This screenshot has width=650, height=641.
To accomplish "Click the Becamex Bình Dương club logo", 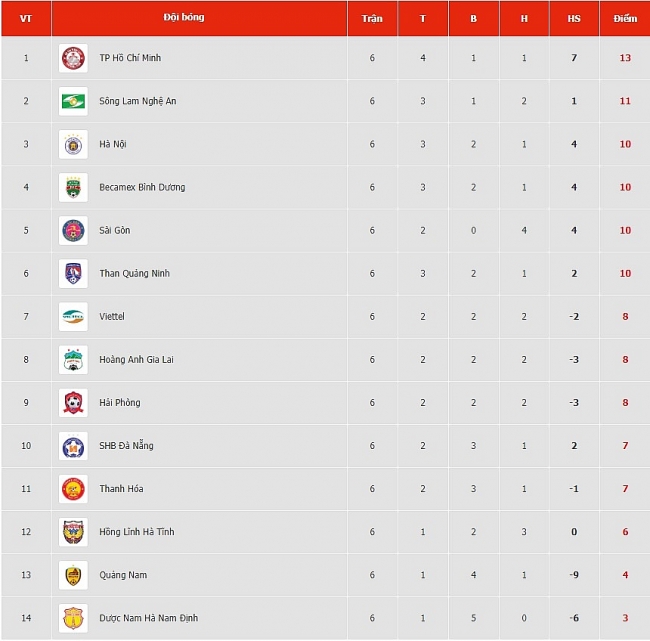I will point(73,187).
